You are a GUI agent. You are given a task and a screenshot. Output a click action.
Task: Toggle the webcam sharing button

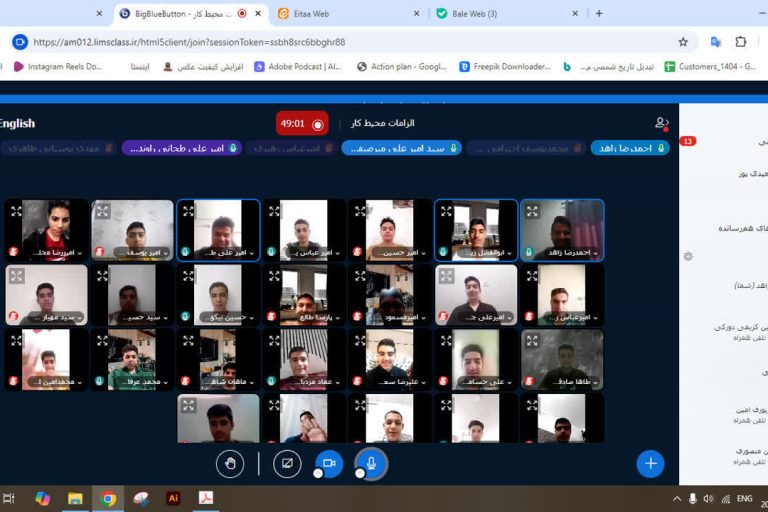(x=329, y=463)
